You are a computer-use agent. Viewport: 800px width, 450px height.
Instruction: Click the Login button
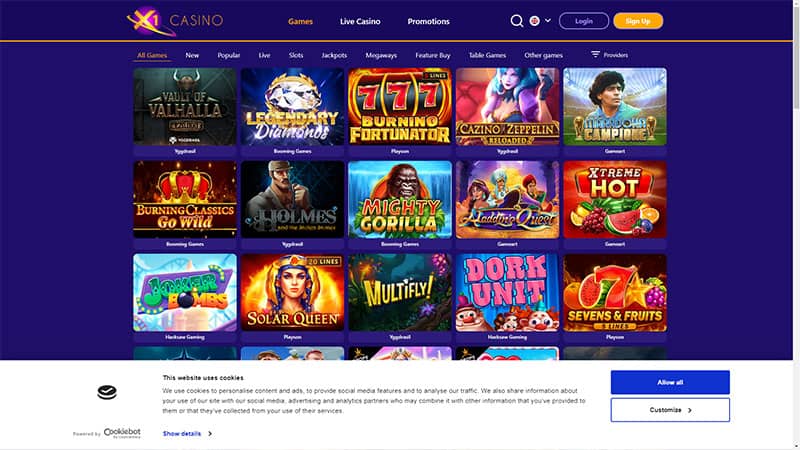point(584,21)
